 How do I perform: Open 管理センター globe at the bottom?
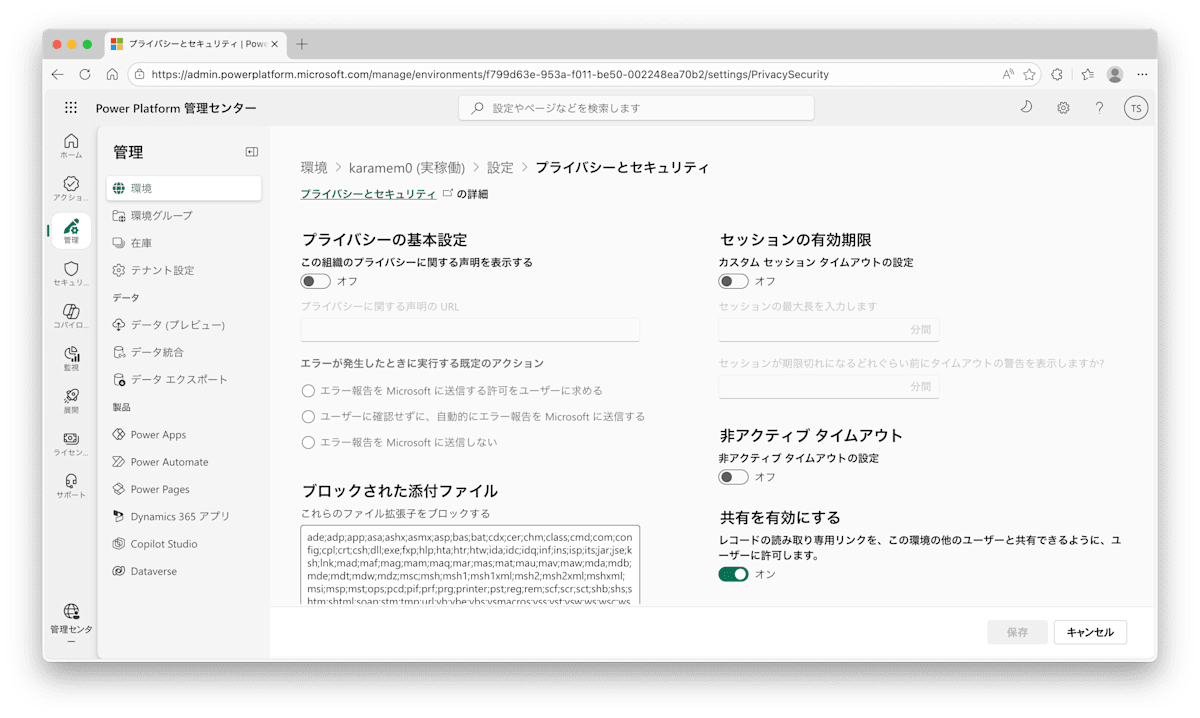pos(71,624)
